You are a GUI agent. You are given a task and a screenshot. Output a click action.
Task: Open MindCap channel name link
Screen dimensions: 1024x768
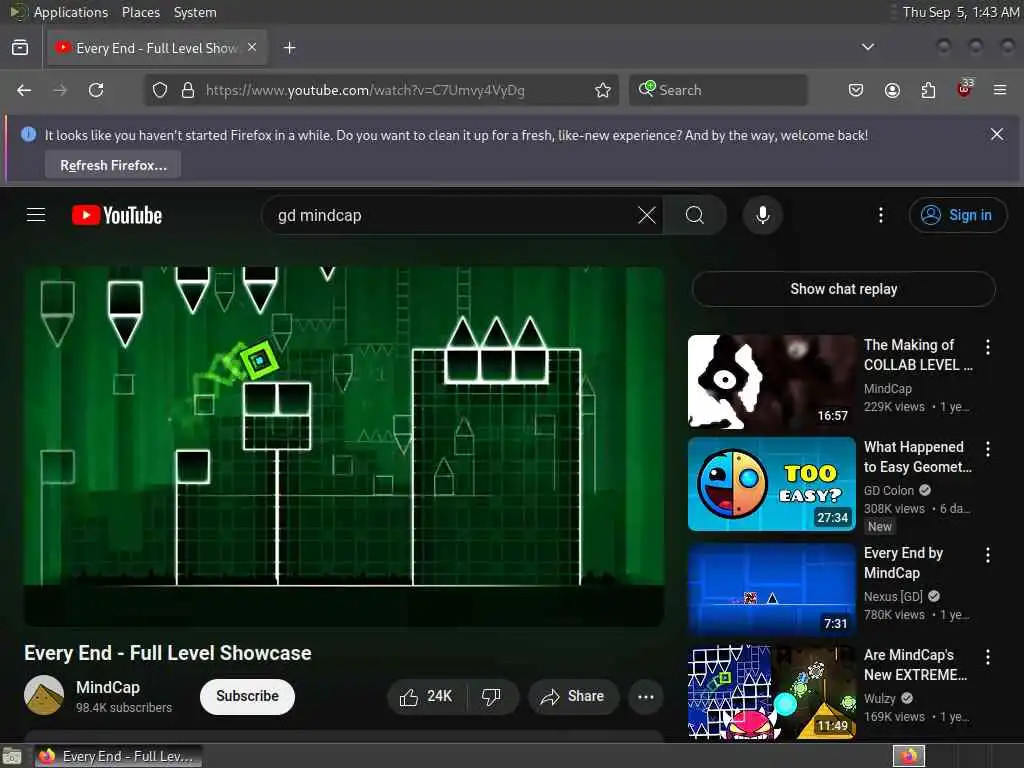click(x=108, y=688)
